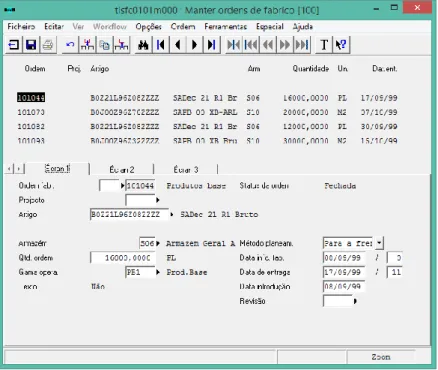Expand zoom arrow next to Revisão field
The image size is (438, 370).
coord(355,301)
